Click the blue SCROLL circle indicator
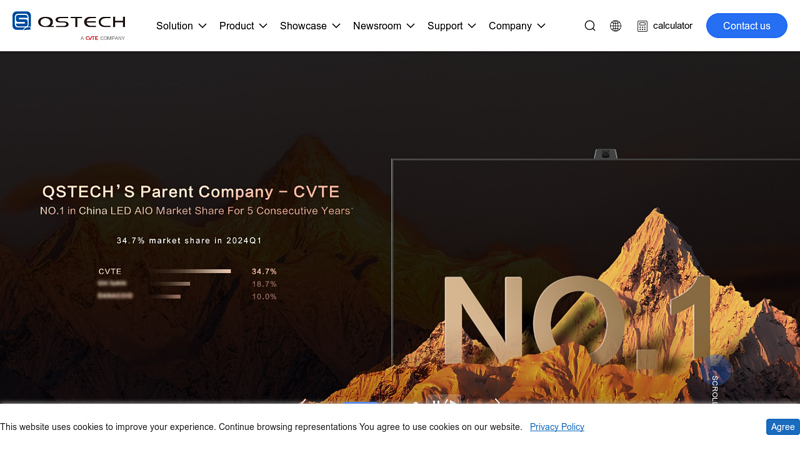Screen dimensions: 800x450 click(x=715, y=371)
